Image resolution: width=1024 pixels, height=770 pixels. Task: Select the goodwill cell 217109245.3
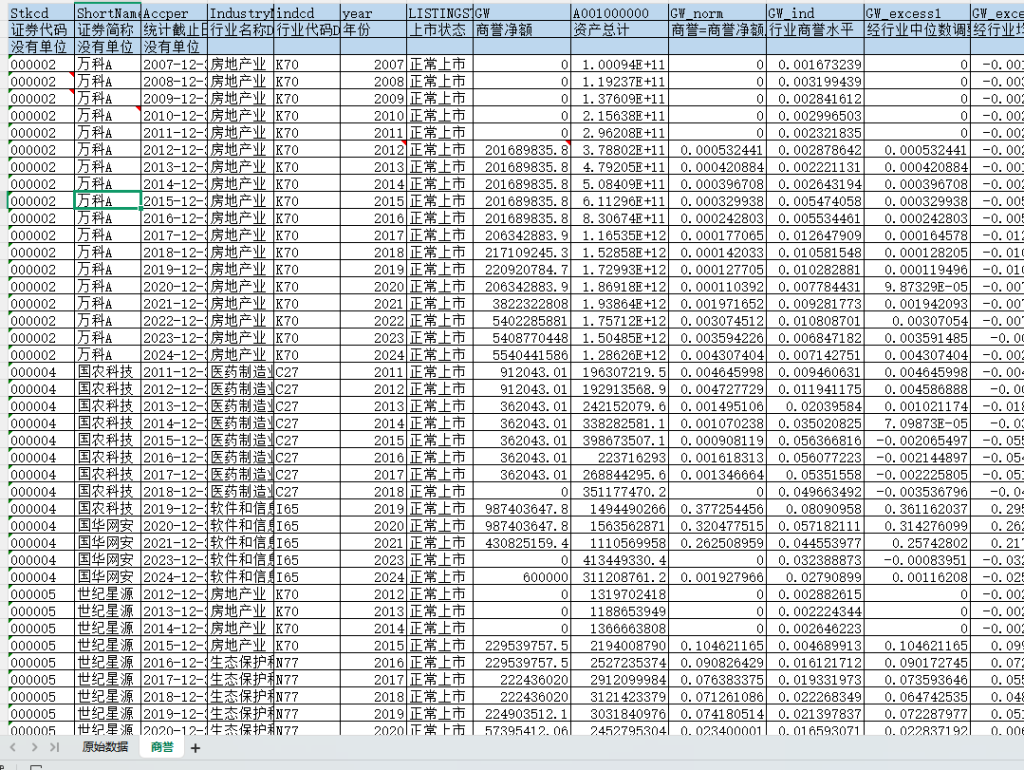(522, 252)
